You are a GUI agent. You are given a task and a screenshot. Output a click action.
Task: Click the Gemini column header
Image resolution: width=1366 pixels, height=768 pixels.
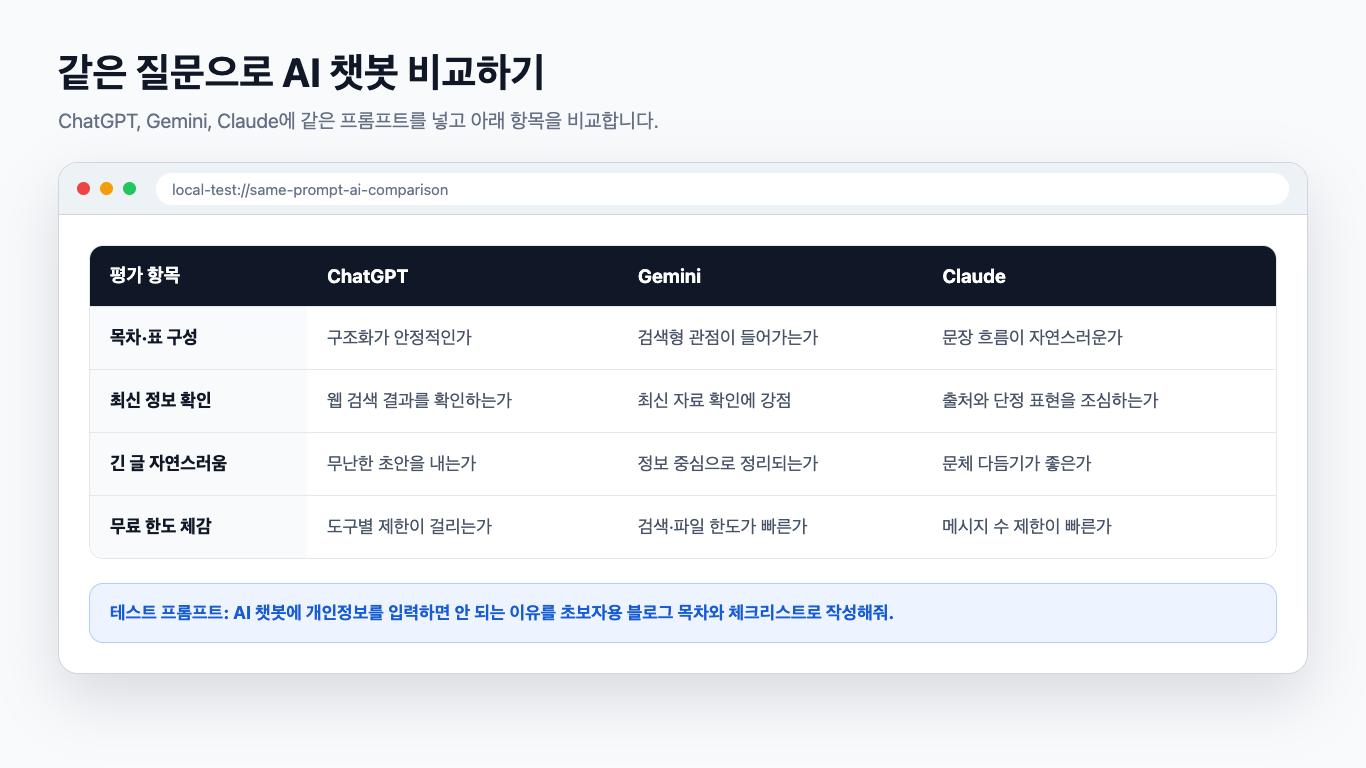[770, 276]
